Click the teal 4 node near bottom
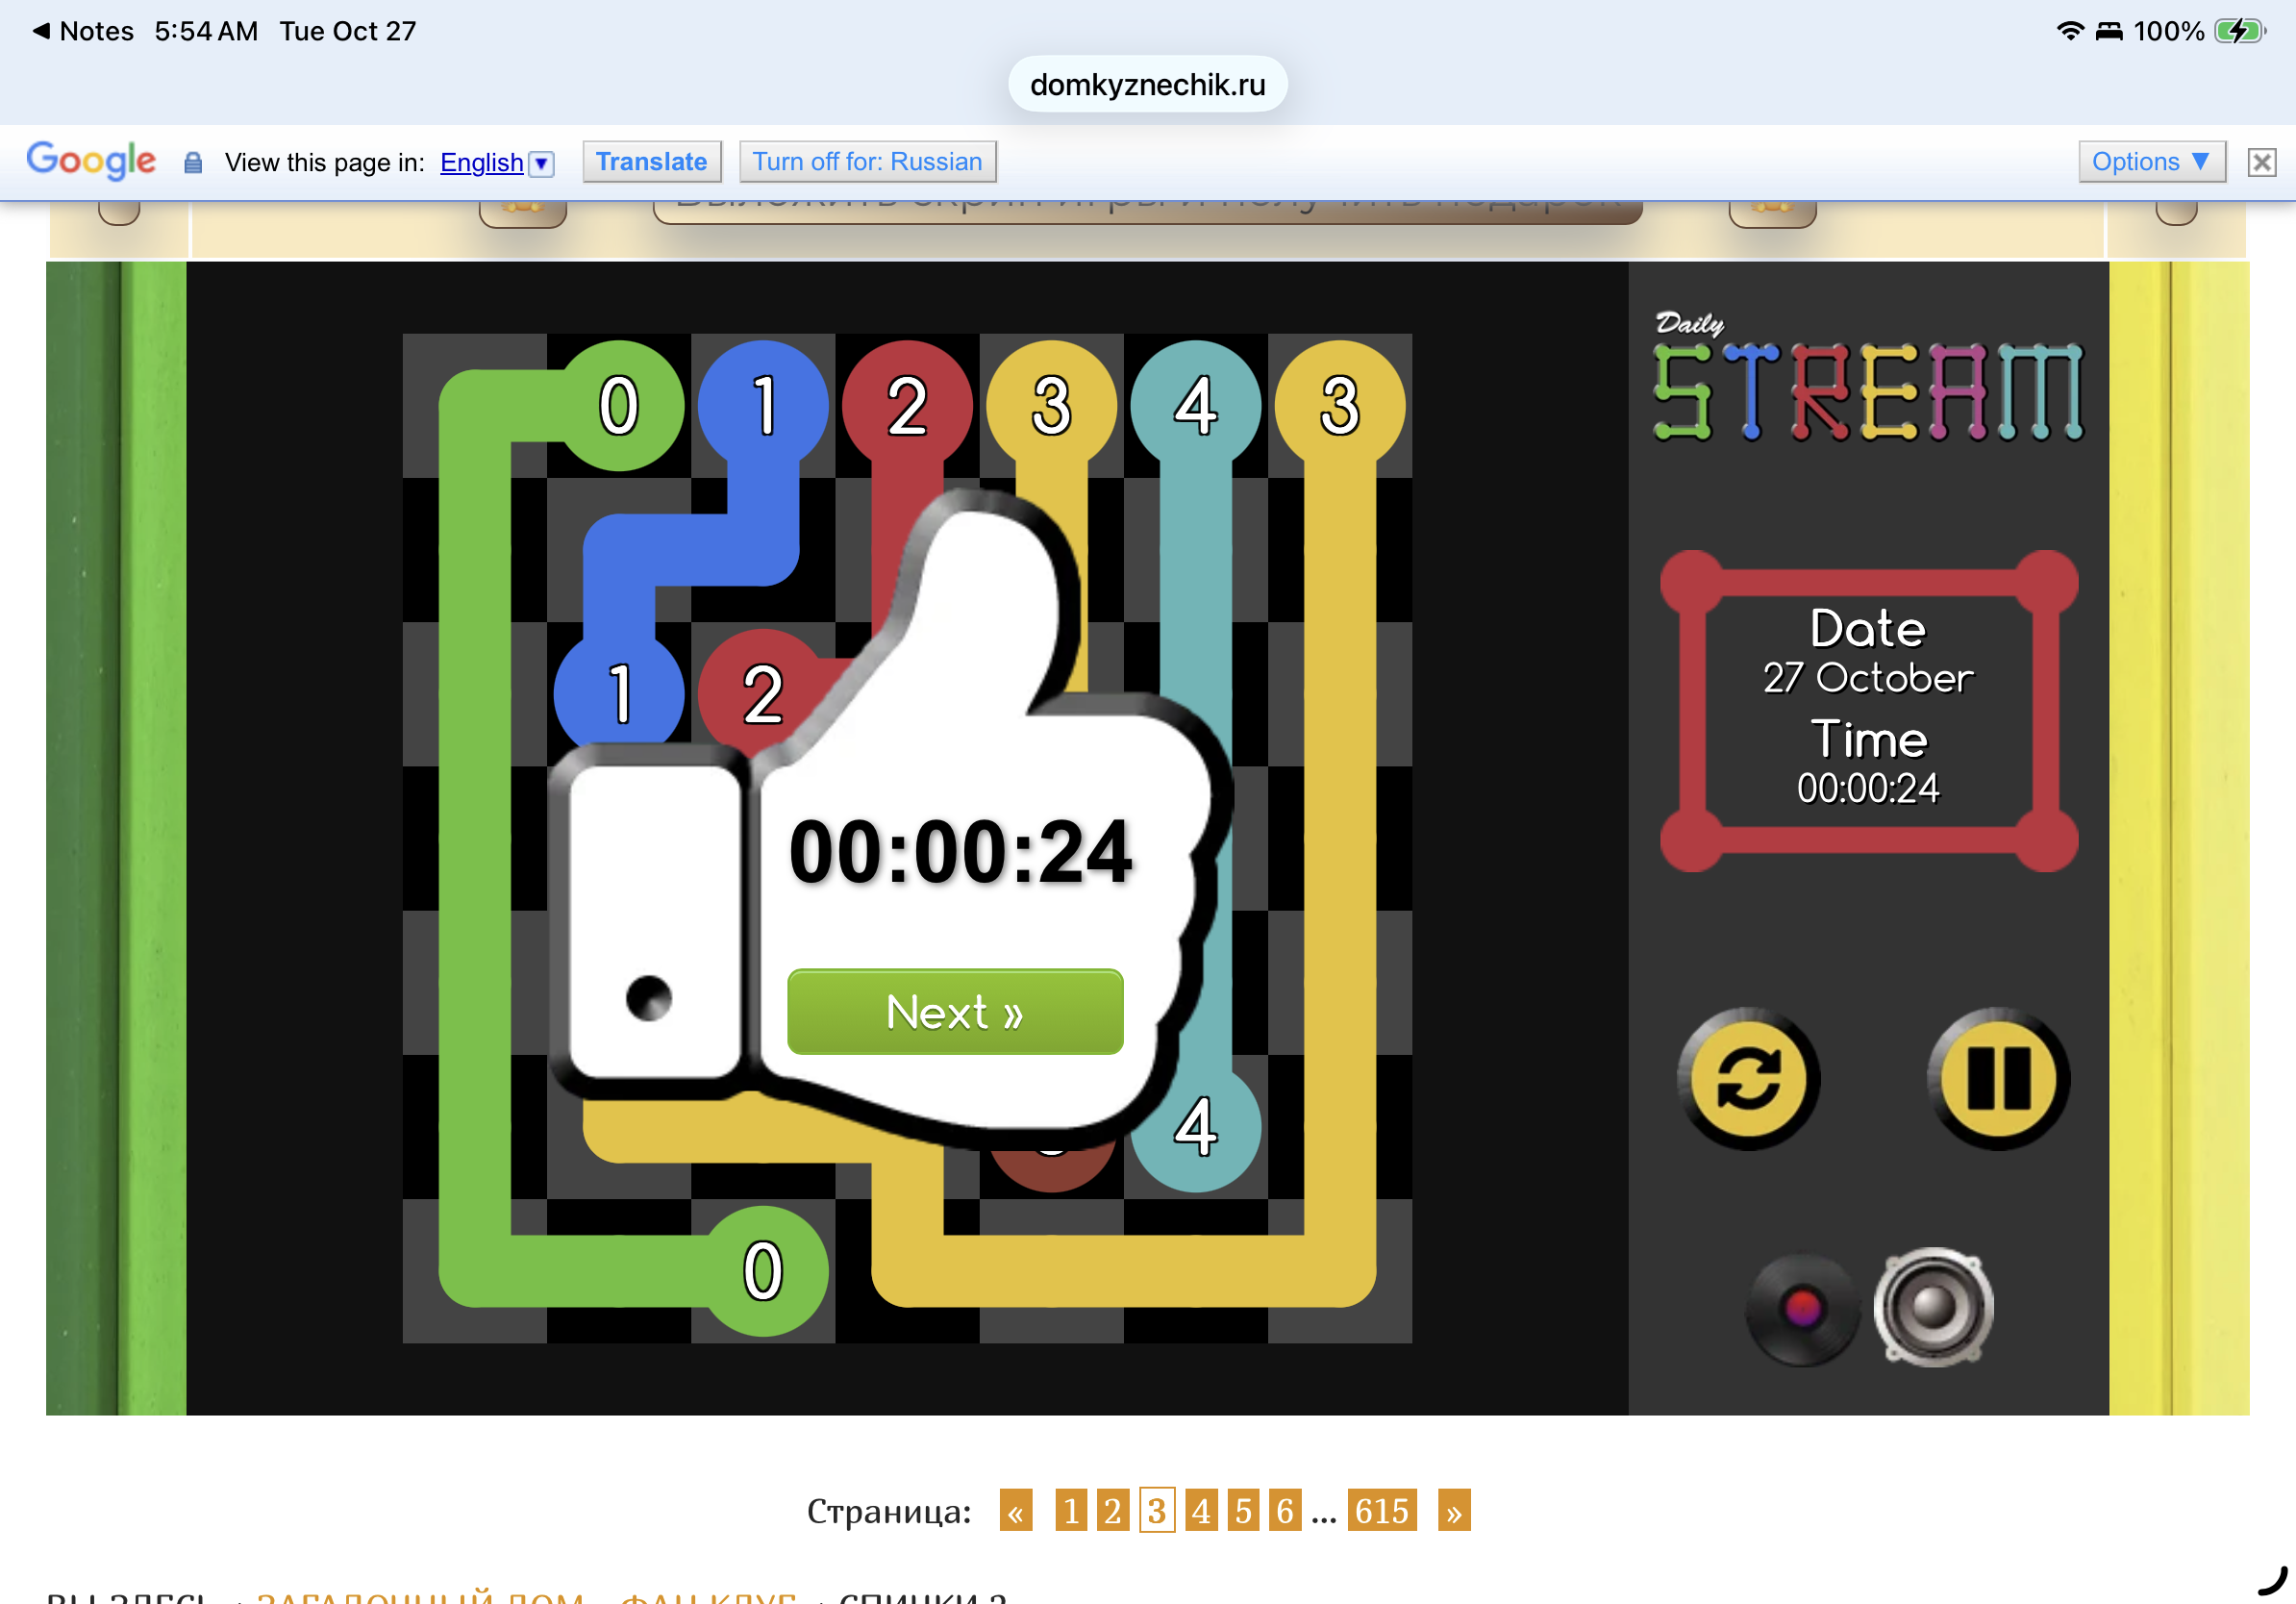Image resolution: width=2296 pixels, height=1604 pixels. click(x=1196, y=1127)
